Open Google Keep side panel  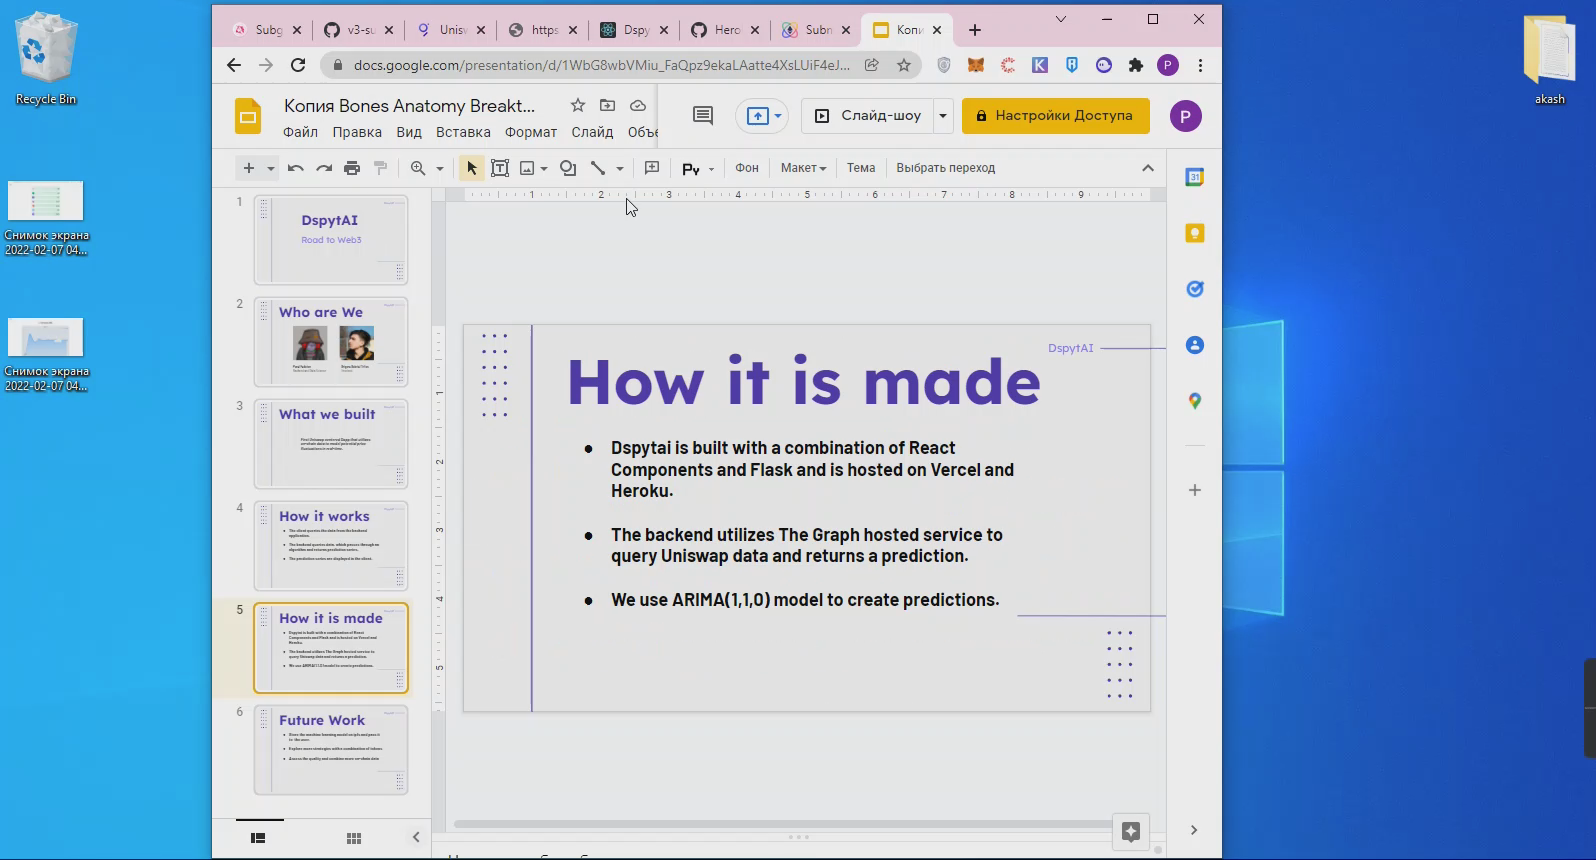coord(1194,233)
